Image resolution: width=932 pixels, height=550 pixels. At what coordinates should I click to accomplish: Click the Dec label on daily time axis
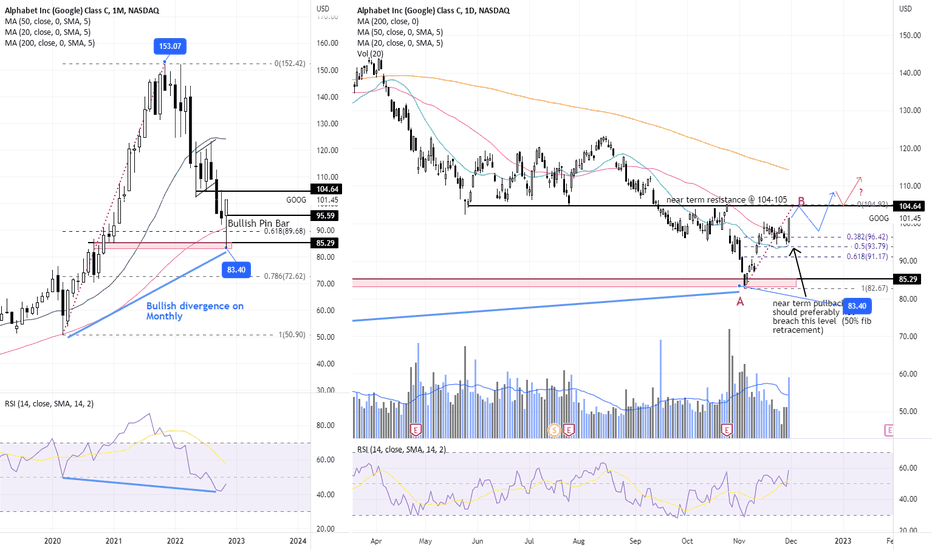click(x=791, y=541)
